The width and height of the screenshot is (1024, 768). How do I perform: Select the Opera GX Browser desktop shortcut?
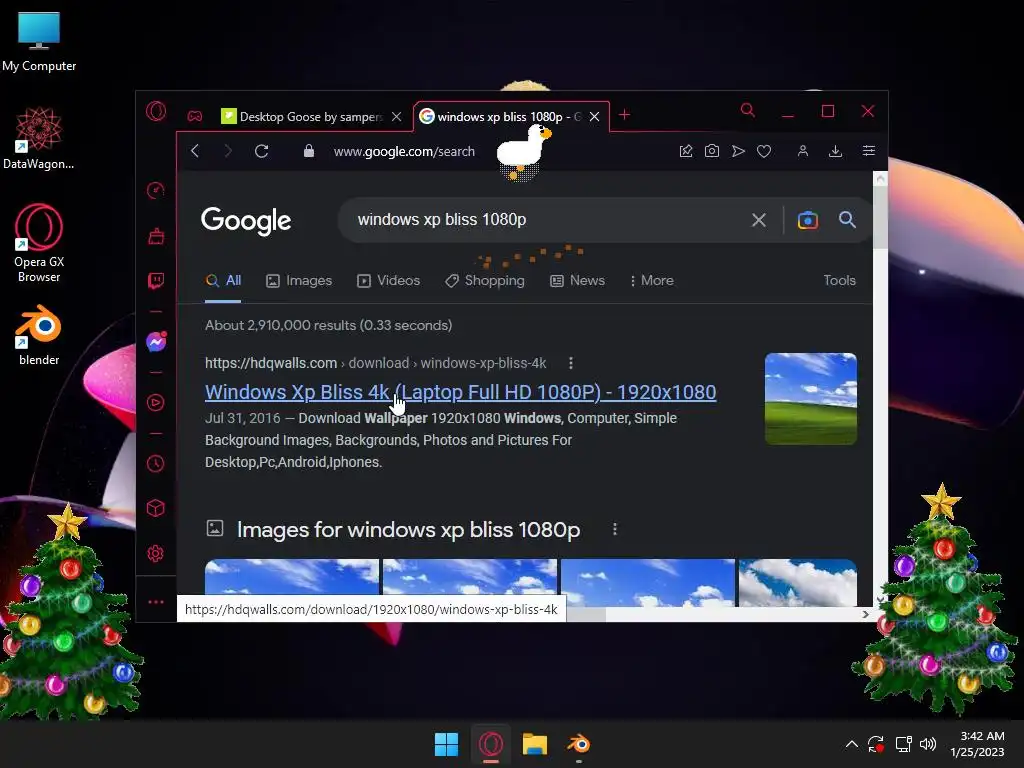coord(39,243)
